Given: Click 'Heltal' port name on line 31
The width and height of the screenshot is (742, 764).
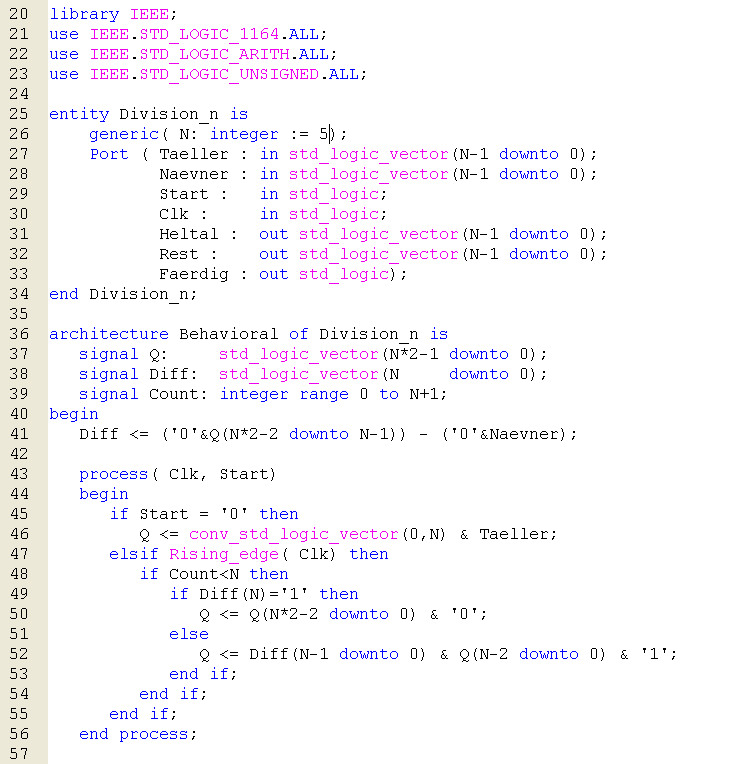Looking at the screenshot, I should [189, 234].
